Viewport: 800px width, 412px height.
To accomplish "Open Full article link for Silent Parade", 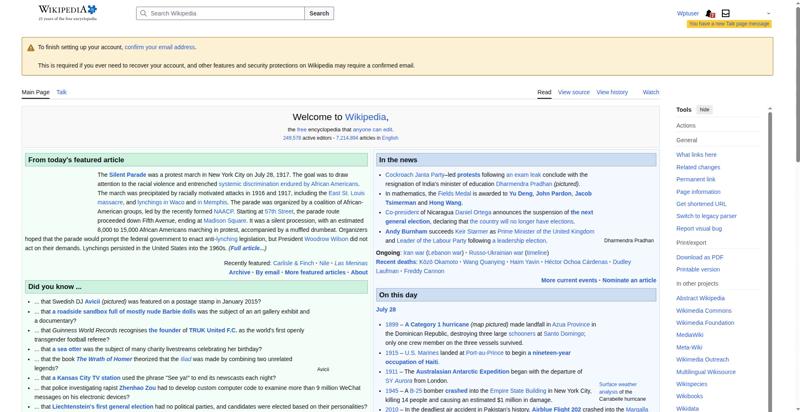I will point(248,248).
